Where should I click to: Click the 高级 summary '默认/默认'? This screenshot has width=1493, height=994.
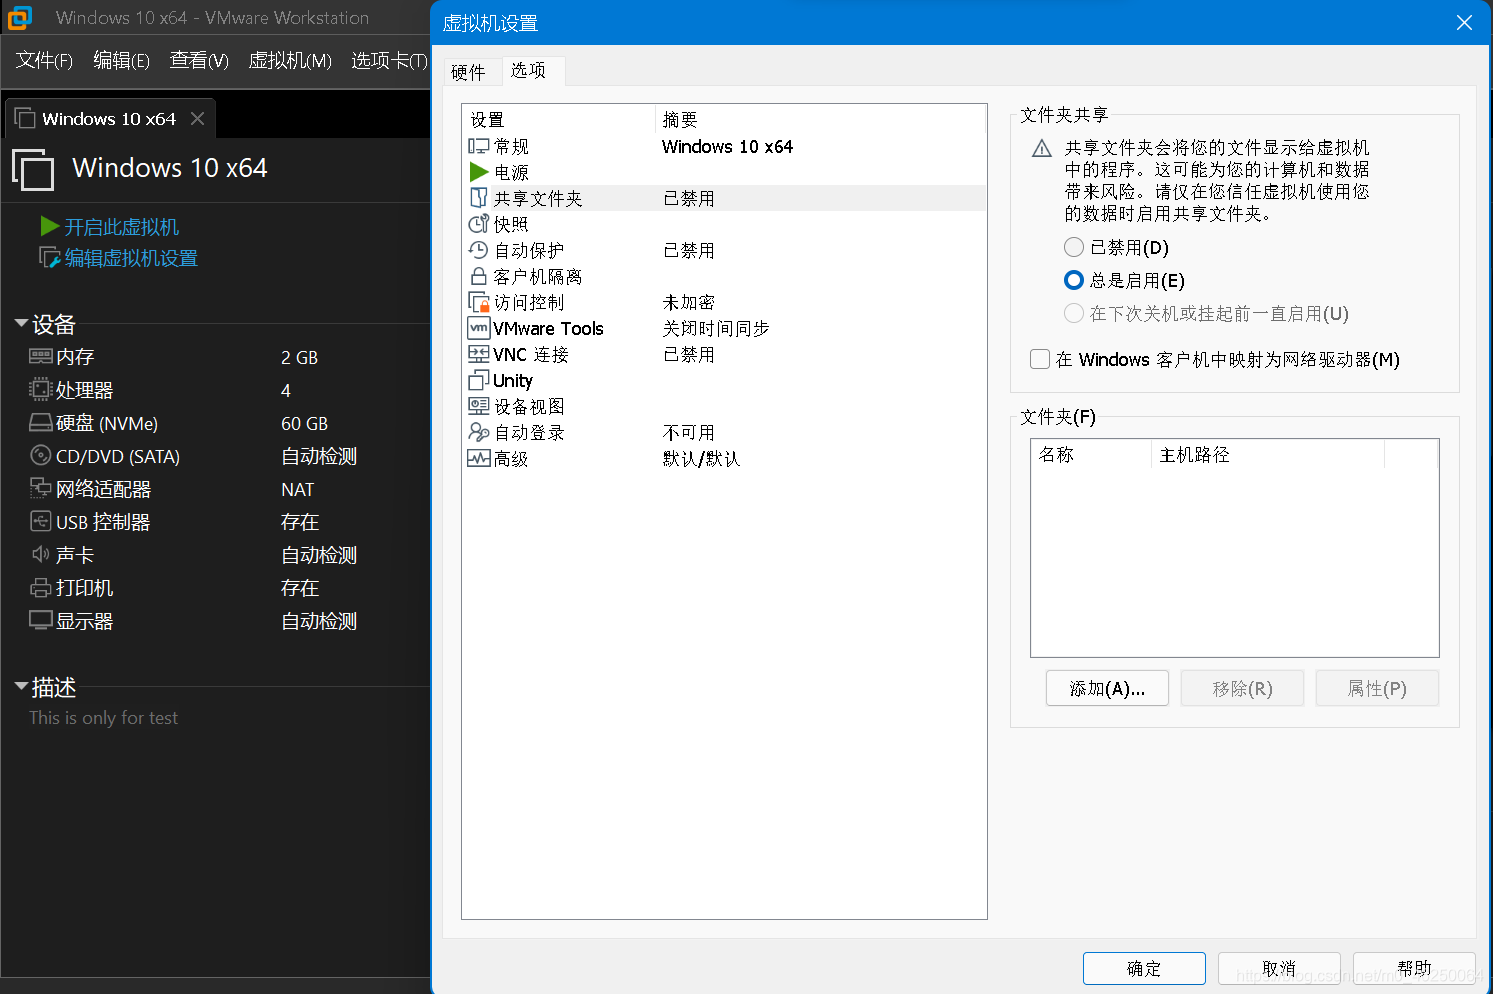(x=701, y=458)
